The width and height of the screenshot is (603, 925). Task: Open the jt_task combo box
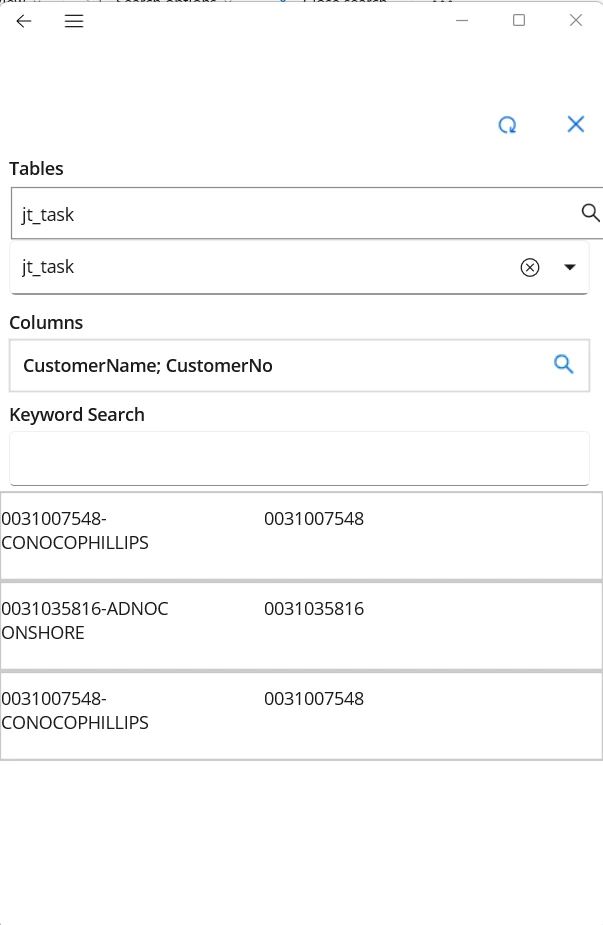click(x=260, y=267)
